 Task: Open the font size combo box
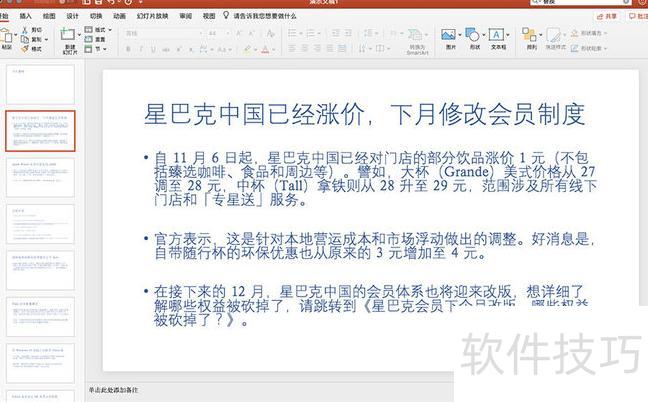click(x=219, y=33)
